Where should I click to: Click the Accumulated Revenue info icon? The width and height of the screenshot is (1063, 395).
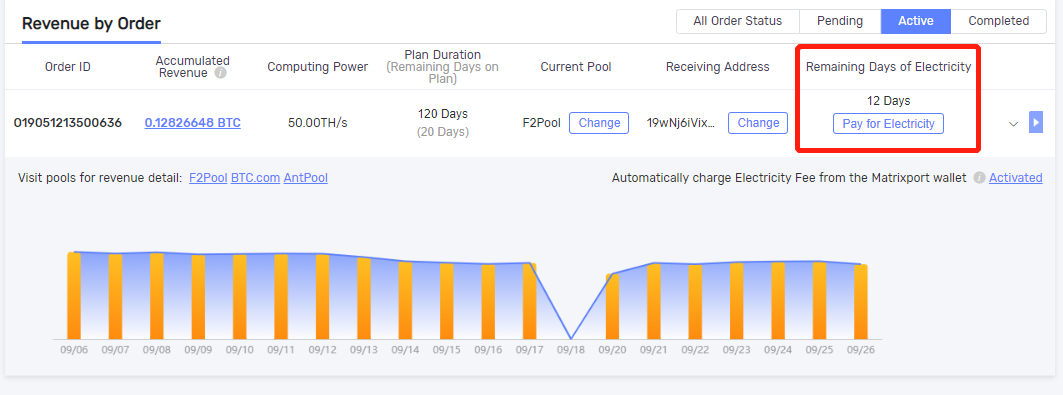click(x=220, y=72)
